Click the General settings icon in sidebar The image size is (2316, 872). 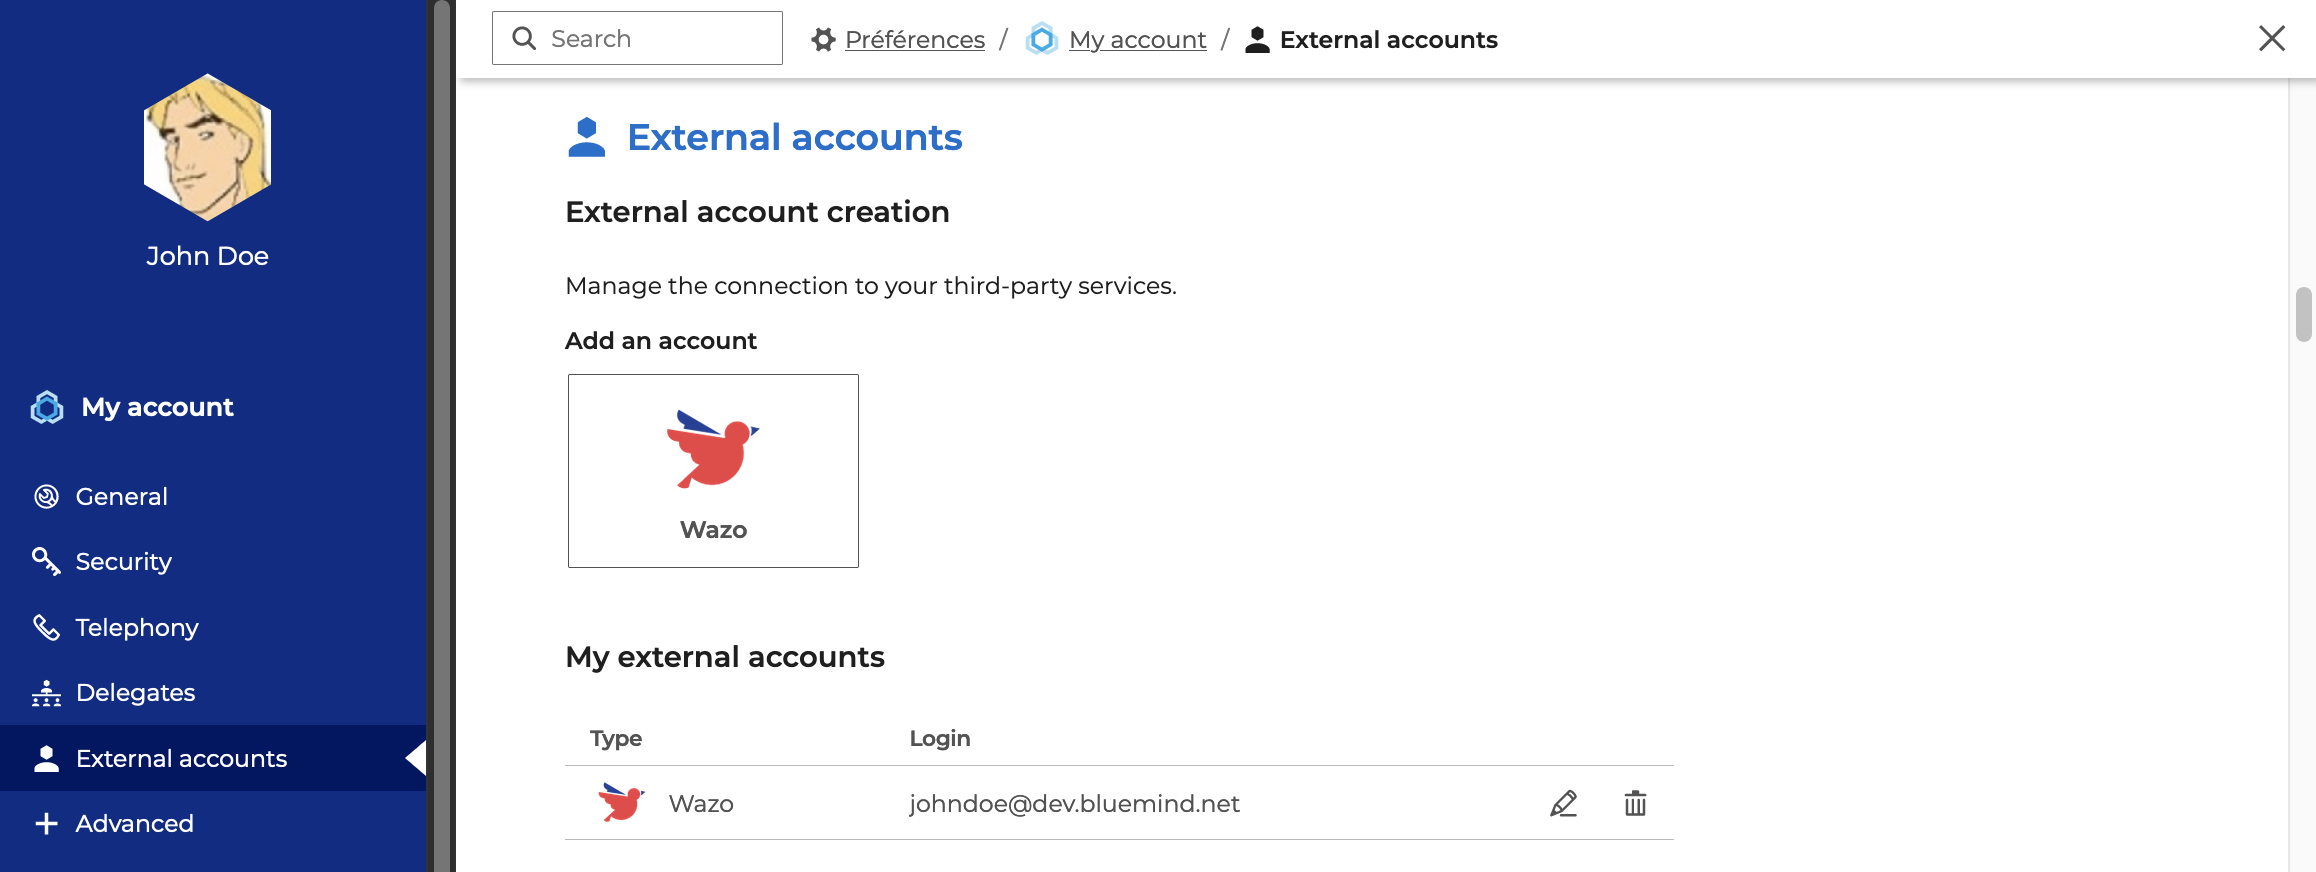pos(46,496)
